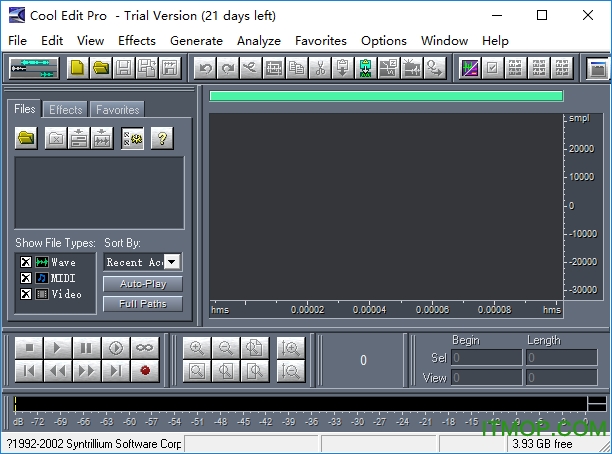Screen dimensions: 612x454
Task: Click the Fast Forward transport button
Action: (x=86, y=370)
